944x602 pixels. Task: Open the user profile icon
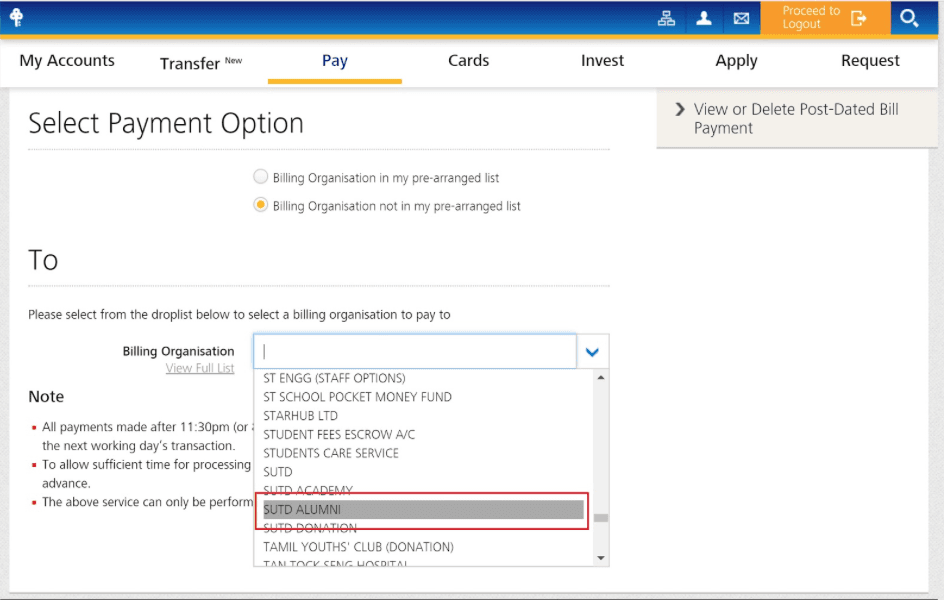(x=704, y=19)
